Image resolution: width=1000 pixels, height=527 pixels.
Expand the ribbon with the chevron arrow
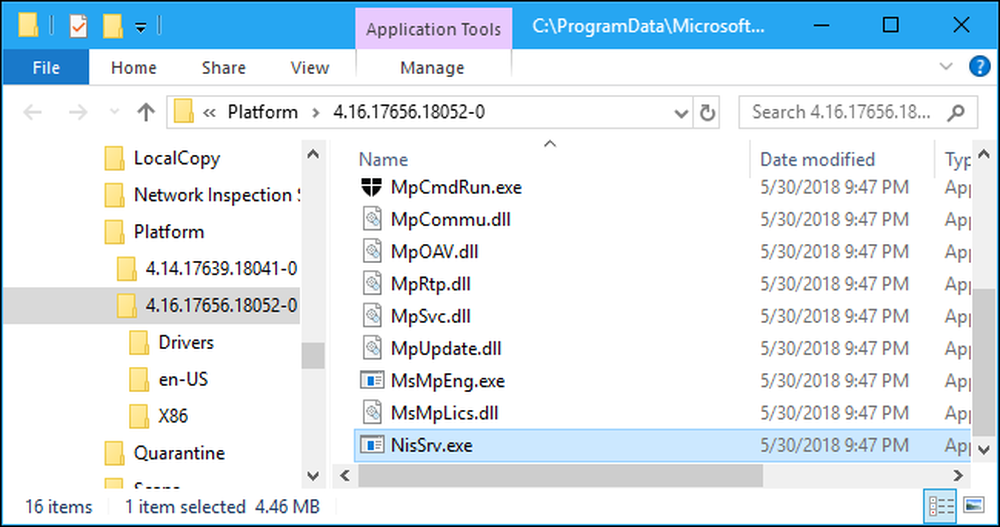tap(946, 66)
